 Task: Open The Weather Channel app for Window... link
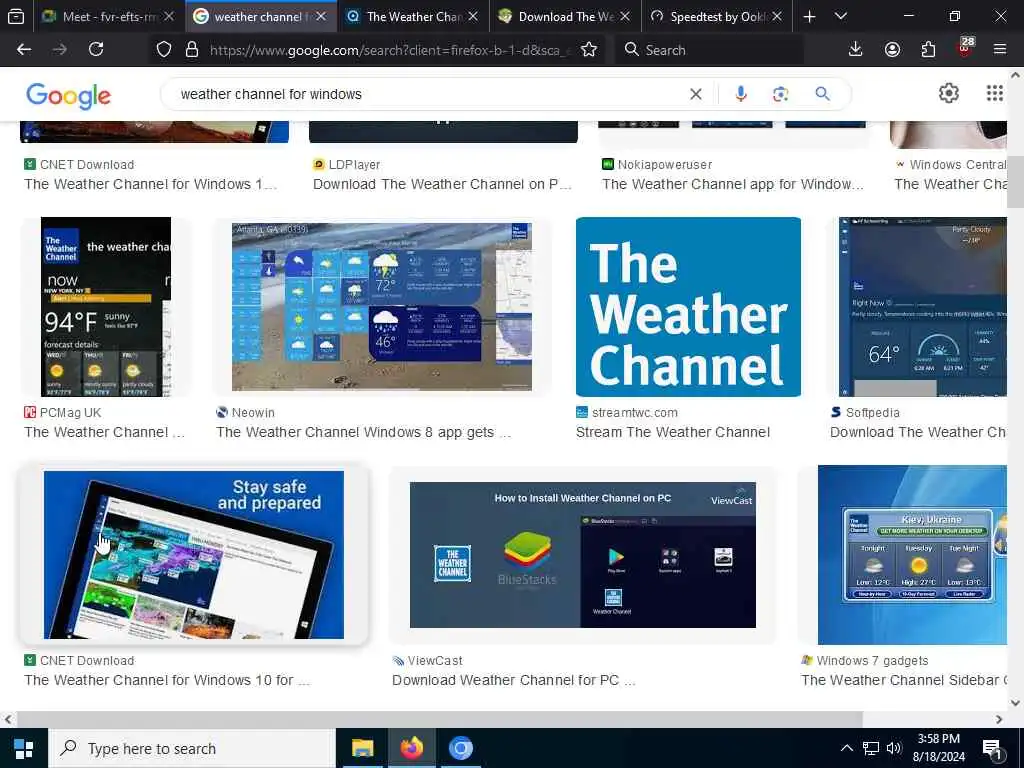click(x=733, y=184)
